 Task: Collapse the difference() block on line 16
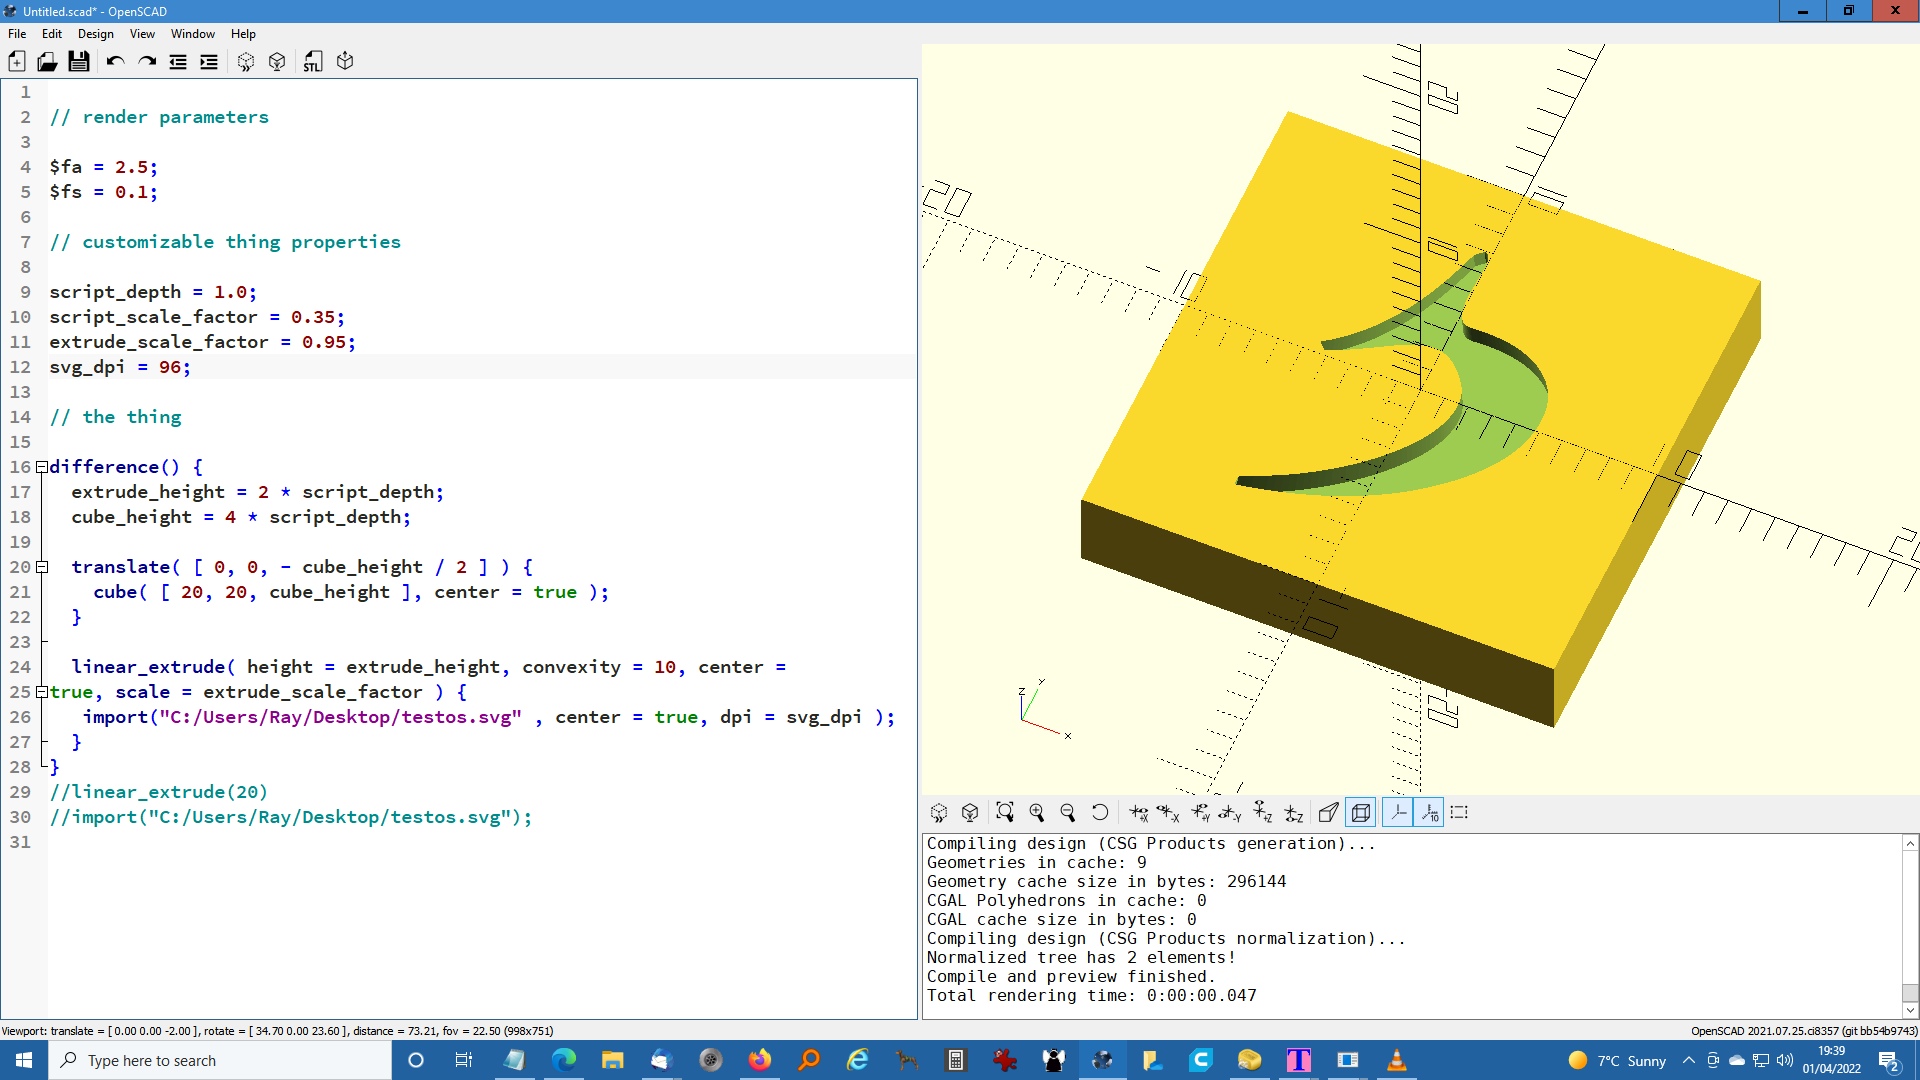42,467
